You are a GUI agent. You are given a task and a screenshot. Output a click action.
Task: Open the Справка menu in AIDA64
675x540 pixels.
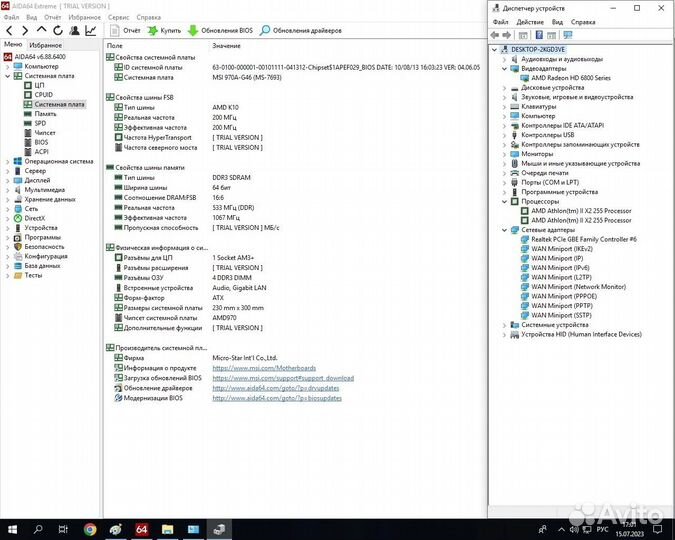(x=149, y=17)
